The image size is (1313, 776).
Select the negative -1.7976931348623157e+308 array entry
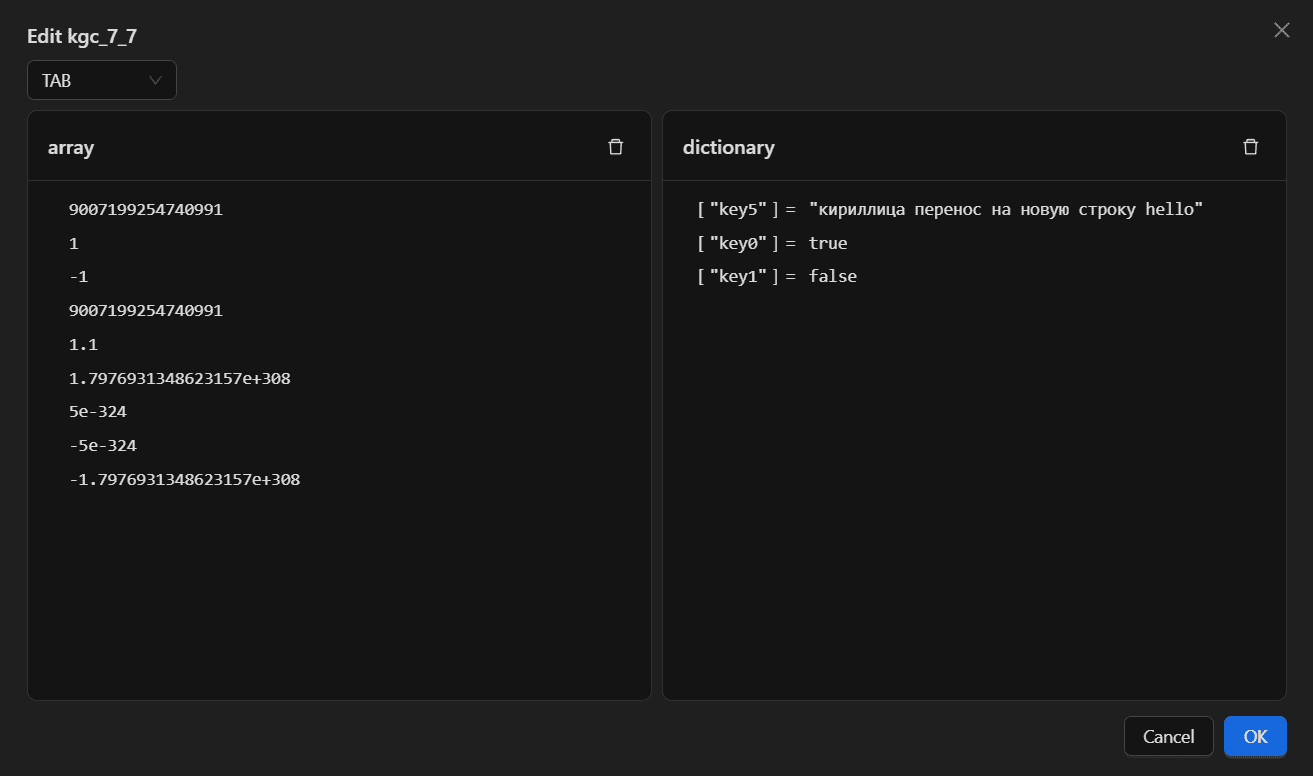coord(184,479)
